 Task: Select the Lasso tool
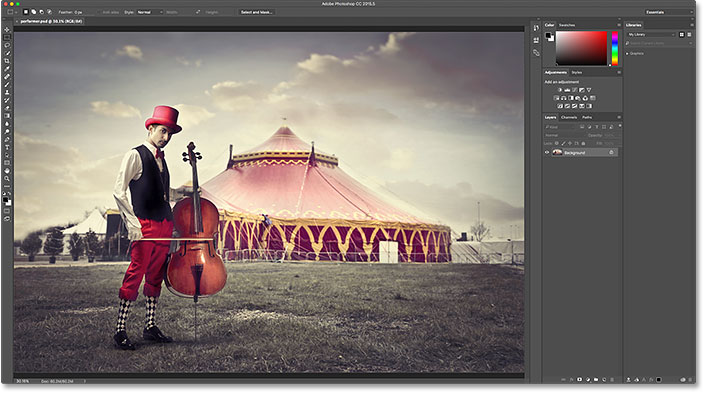(7, 45)
